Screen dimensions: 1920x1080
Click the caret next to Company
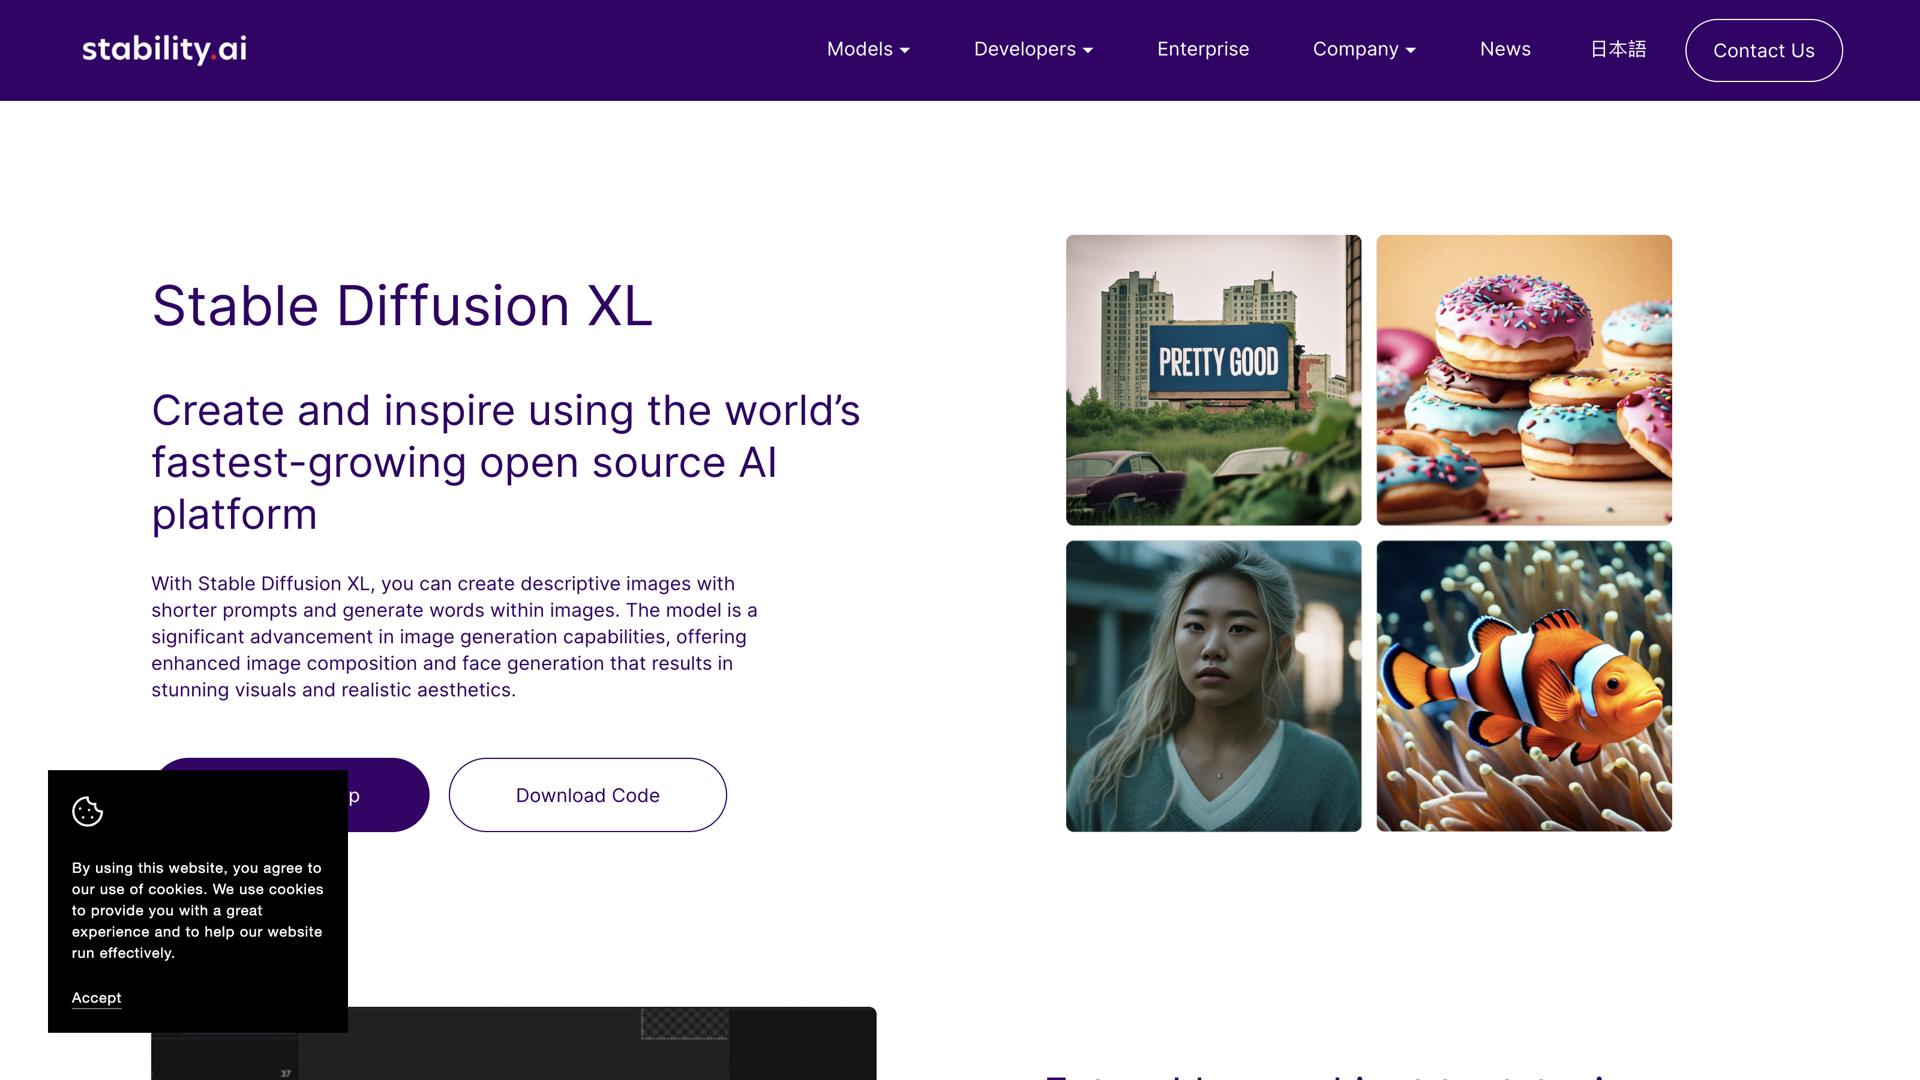1410,50
